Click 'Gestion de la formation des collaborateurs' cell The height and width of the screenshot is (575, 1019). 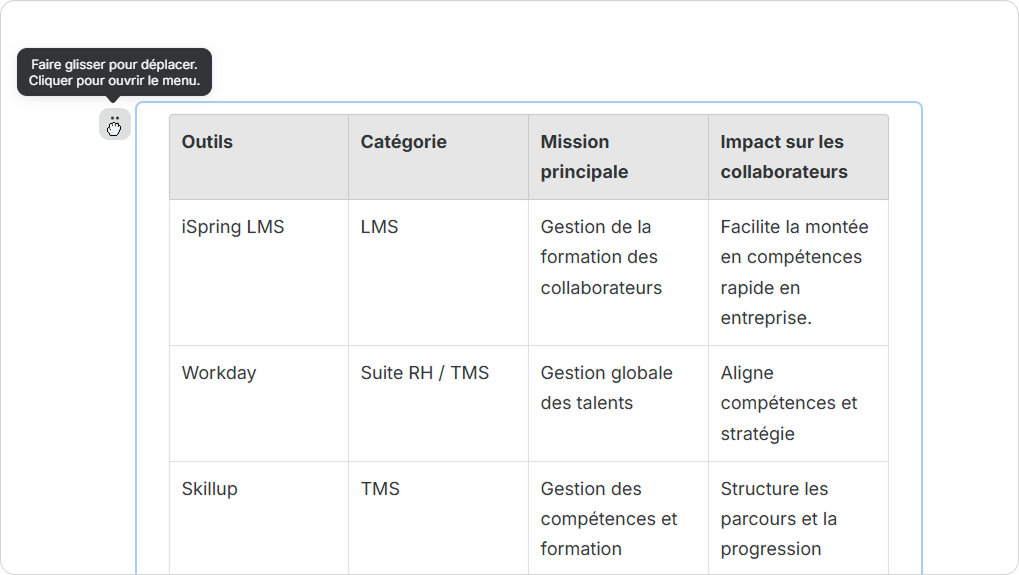601,257
